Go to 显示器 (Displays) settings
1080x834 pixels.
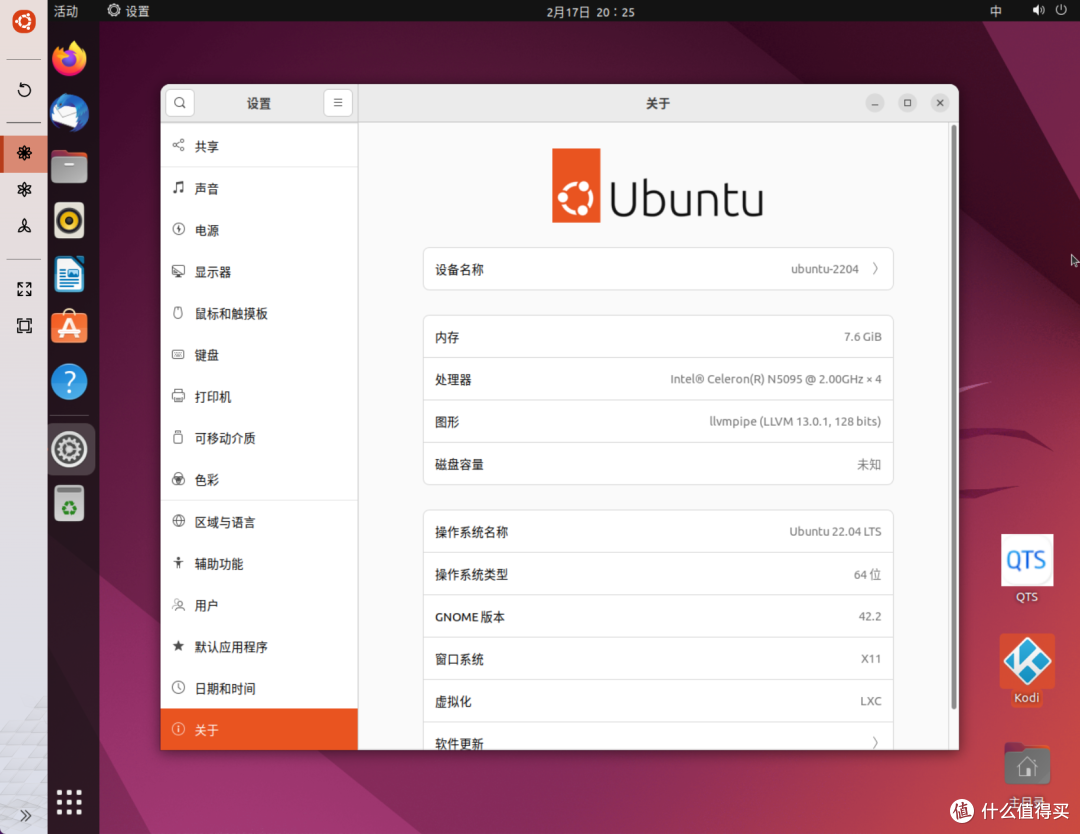point(259,272)
